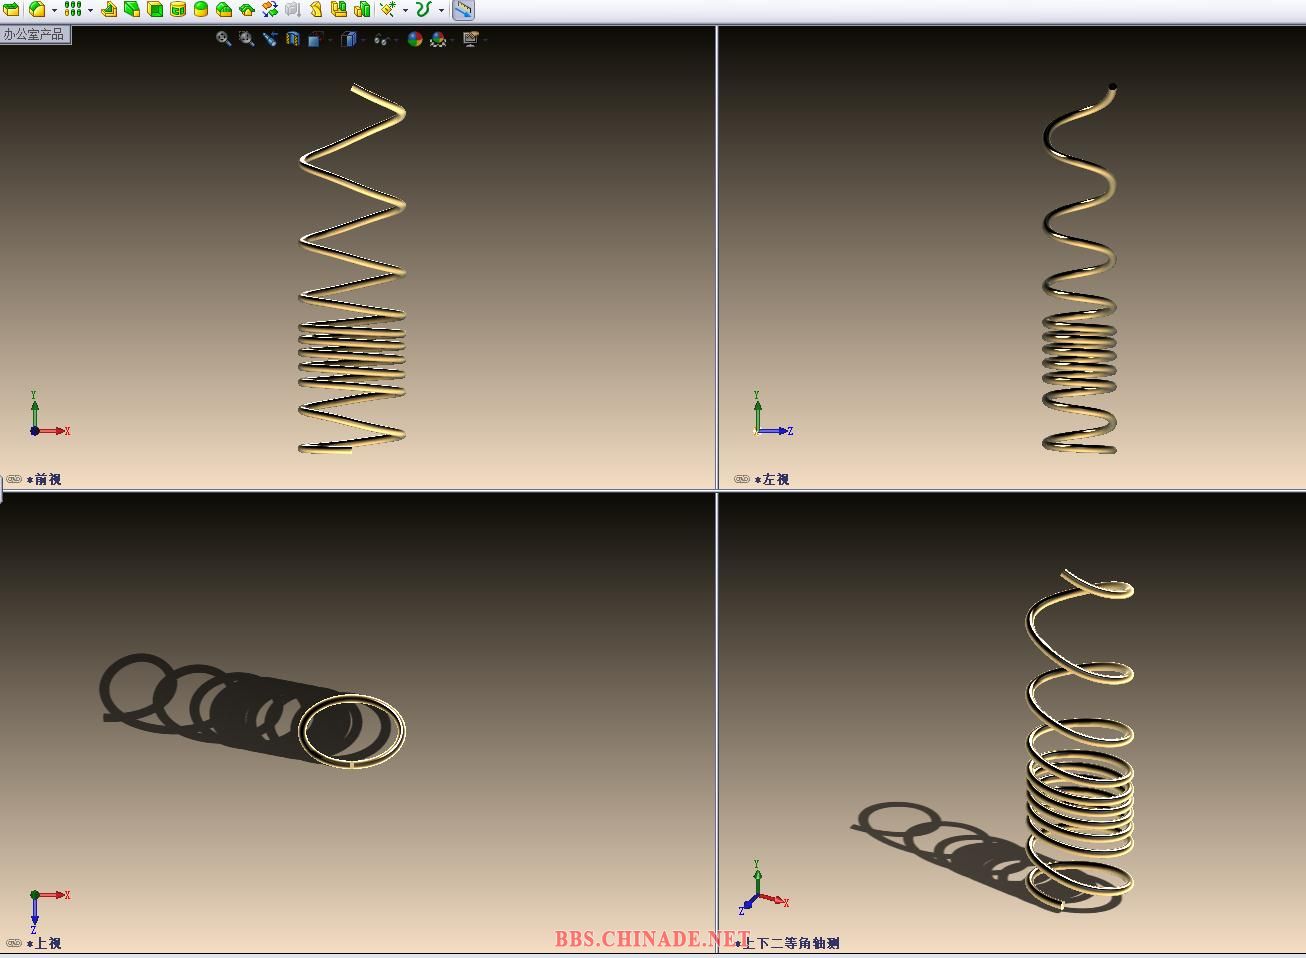
Task: Click the greyed-out move-down body icon
Action: pos(292,9)
